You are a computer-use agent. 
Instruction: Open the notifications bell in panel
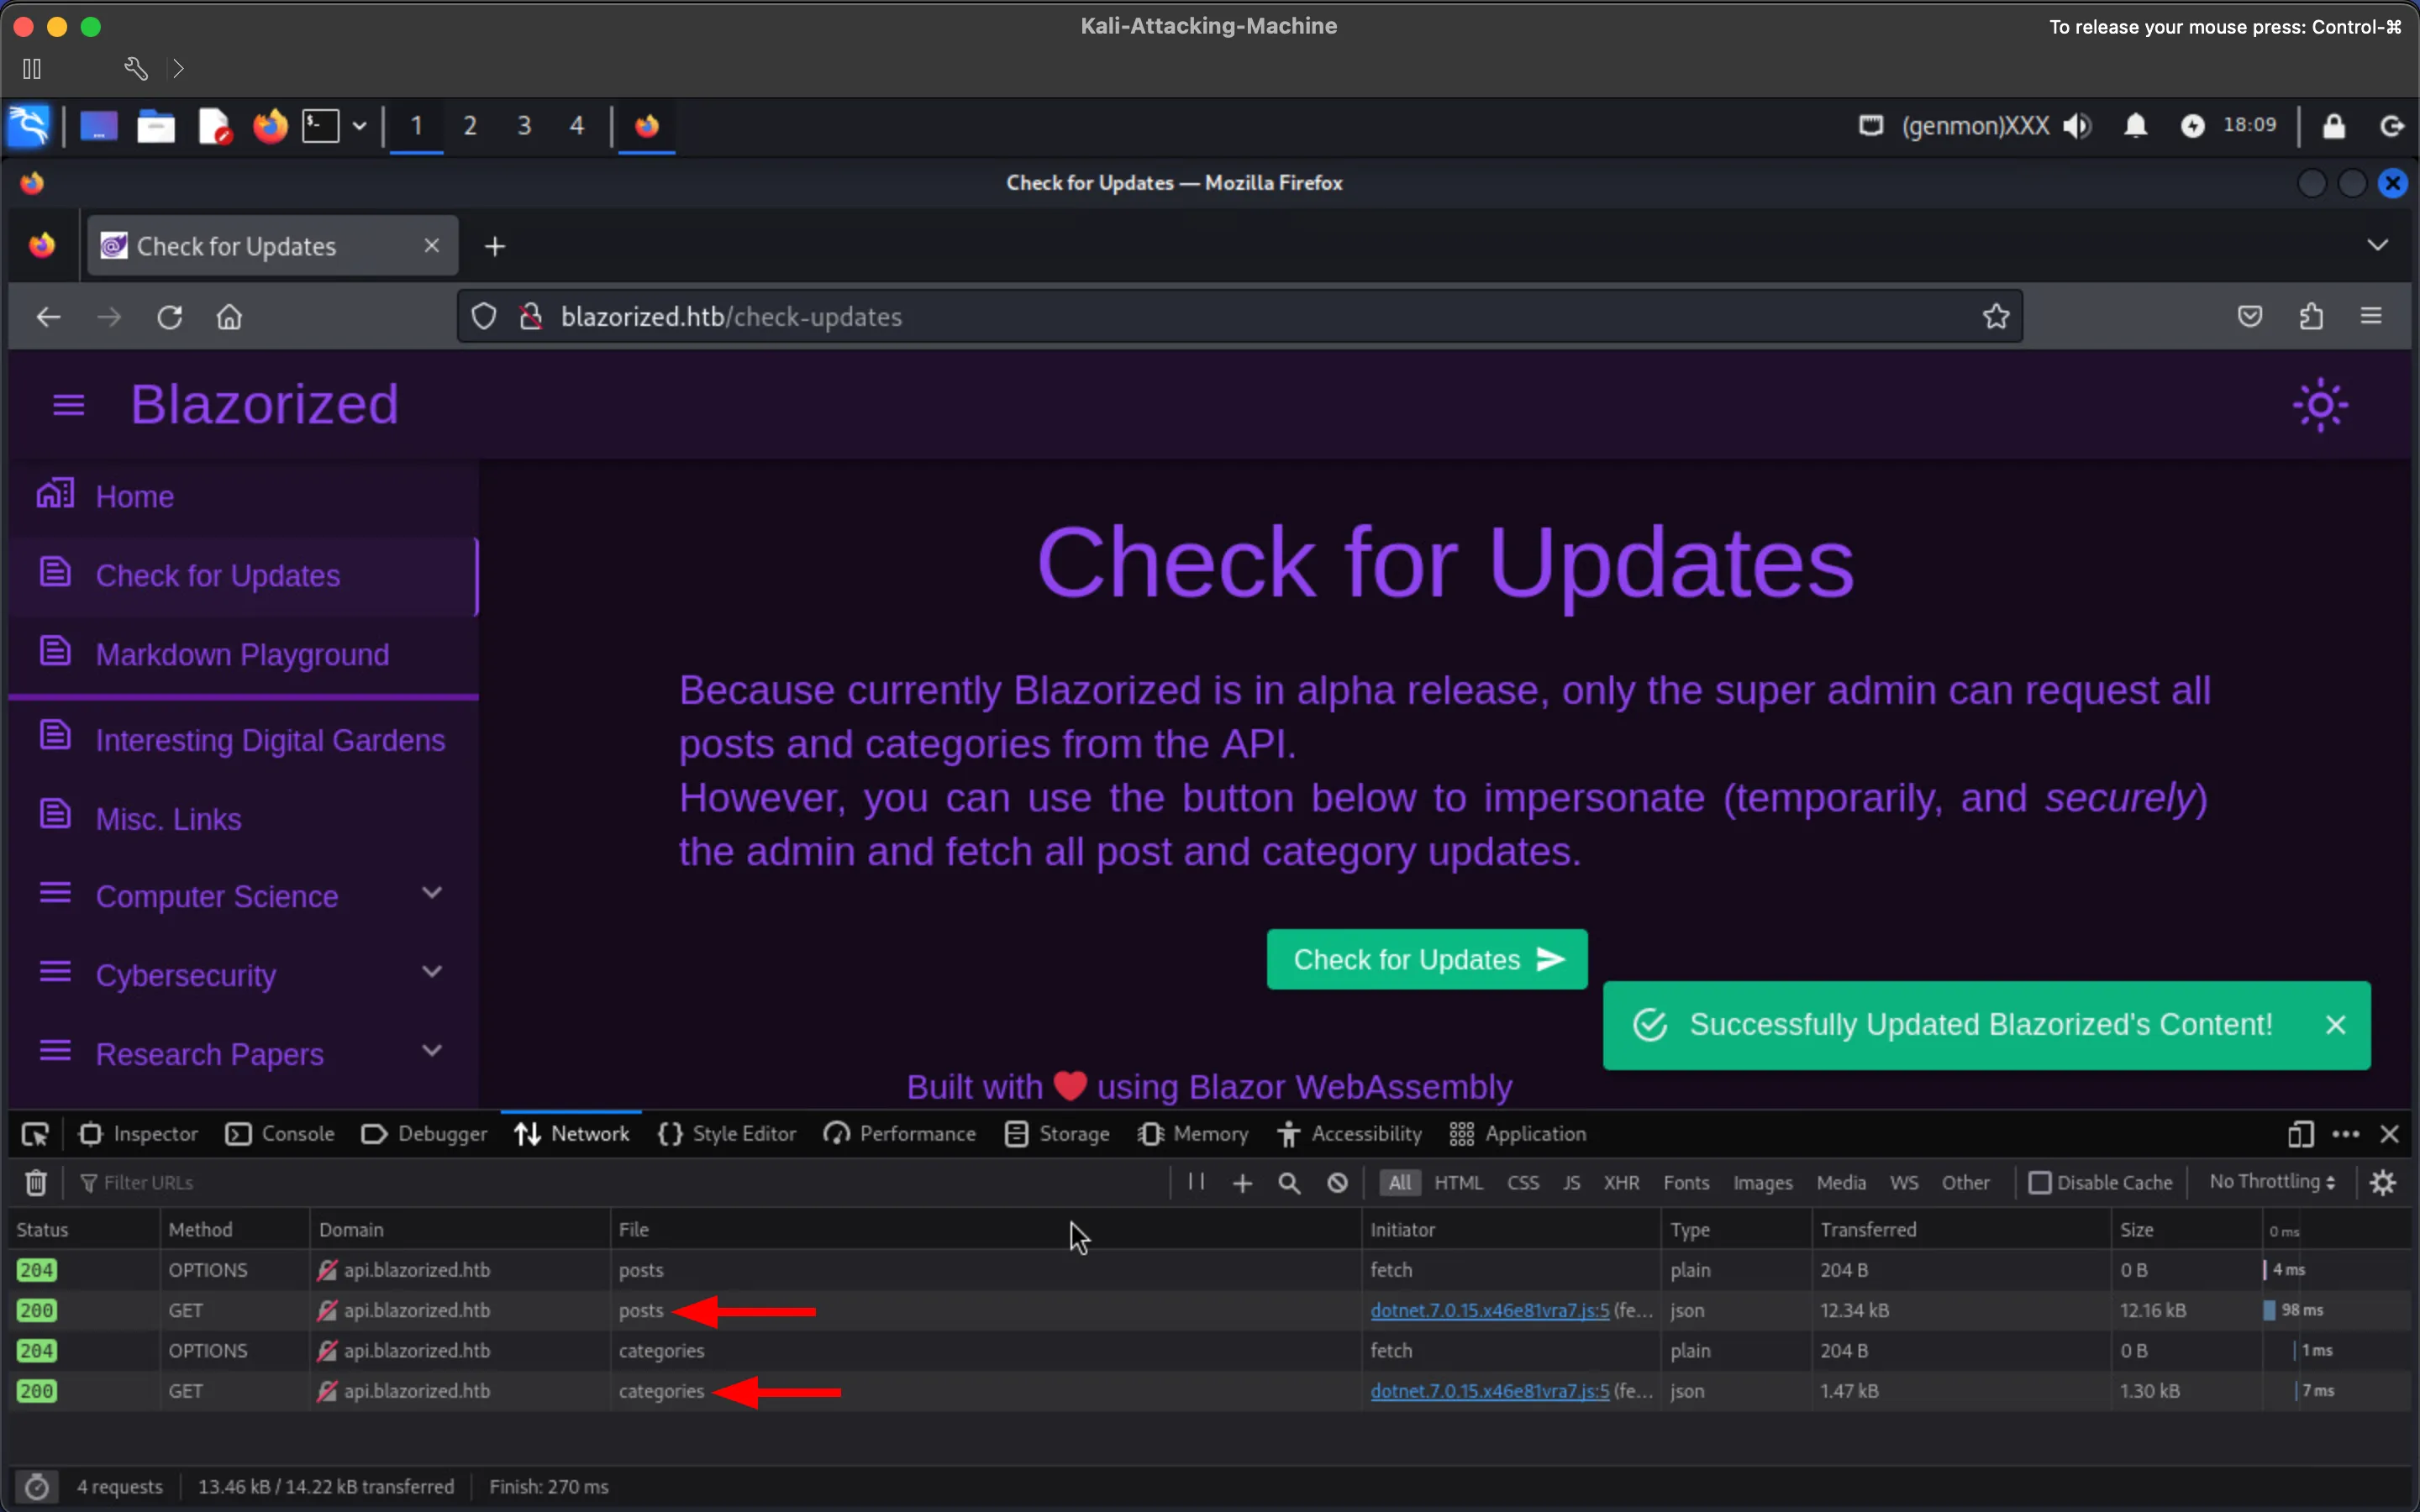[x=2135, y=126]
